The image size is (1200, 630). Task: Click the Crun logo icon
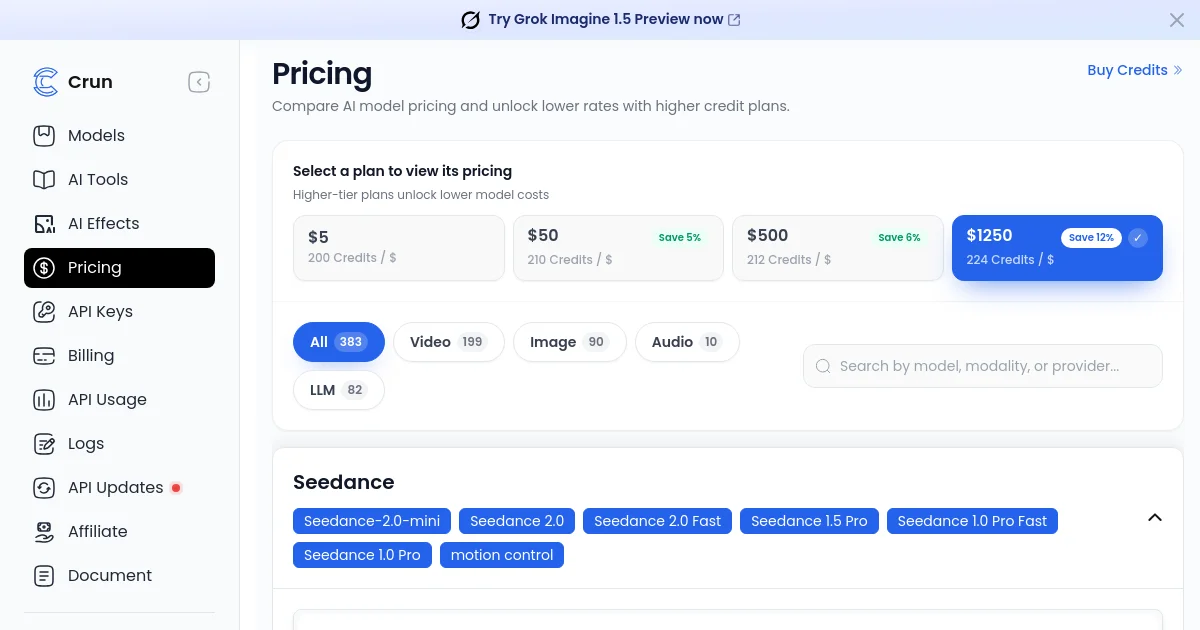(x=45, y=82)
